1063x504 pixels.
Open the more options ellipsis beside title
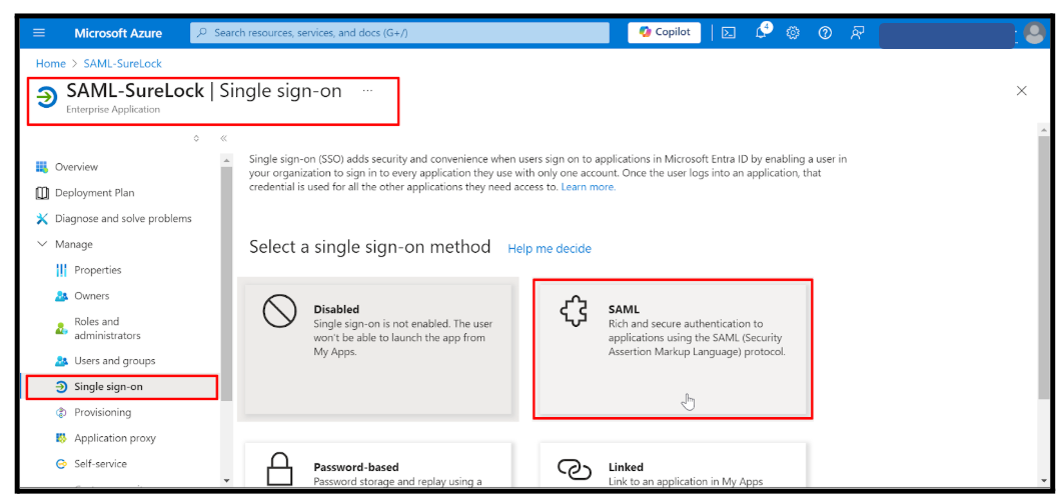point(367,90)
